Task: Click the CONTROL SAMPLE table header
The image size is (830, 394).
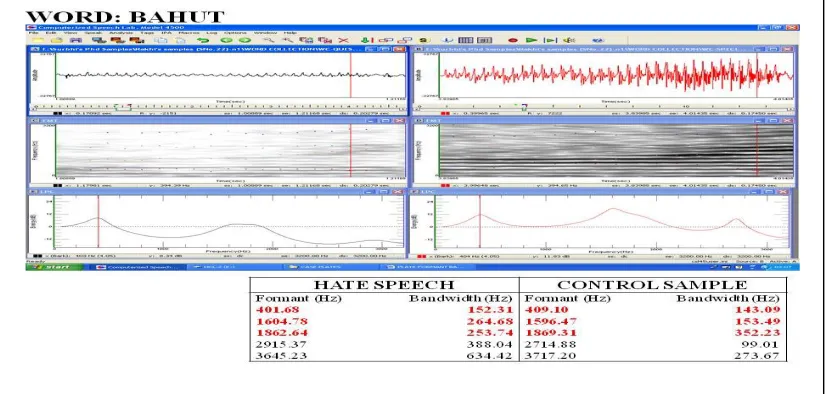Action: click(x=652, y=284)
